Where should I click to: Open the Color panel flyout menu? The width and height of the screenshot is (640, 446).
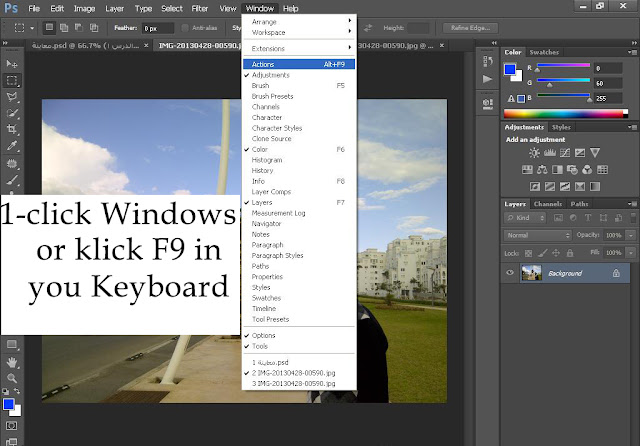coord(633,52)
